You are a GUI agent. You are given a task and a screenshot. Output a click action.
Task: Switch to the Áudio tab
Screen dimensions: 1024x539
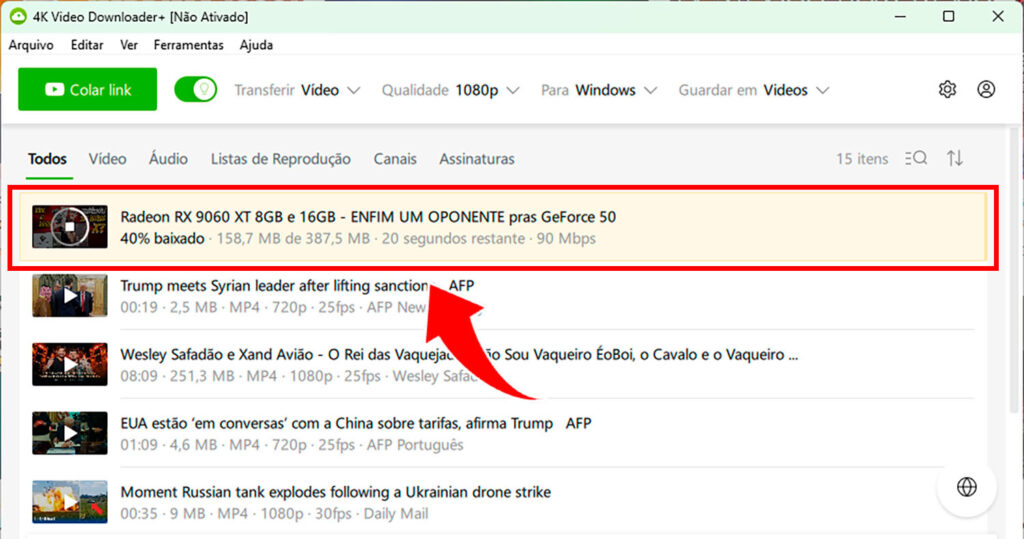(x=168, y=159)
